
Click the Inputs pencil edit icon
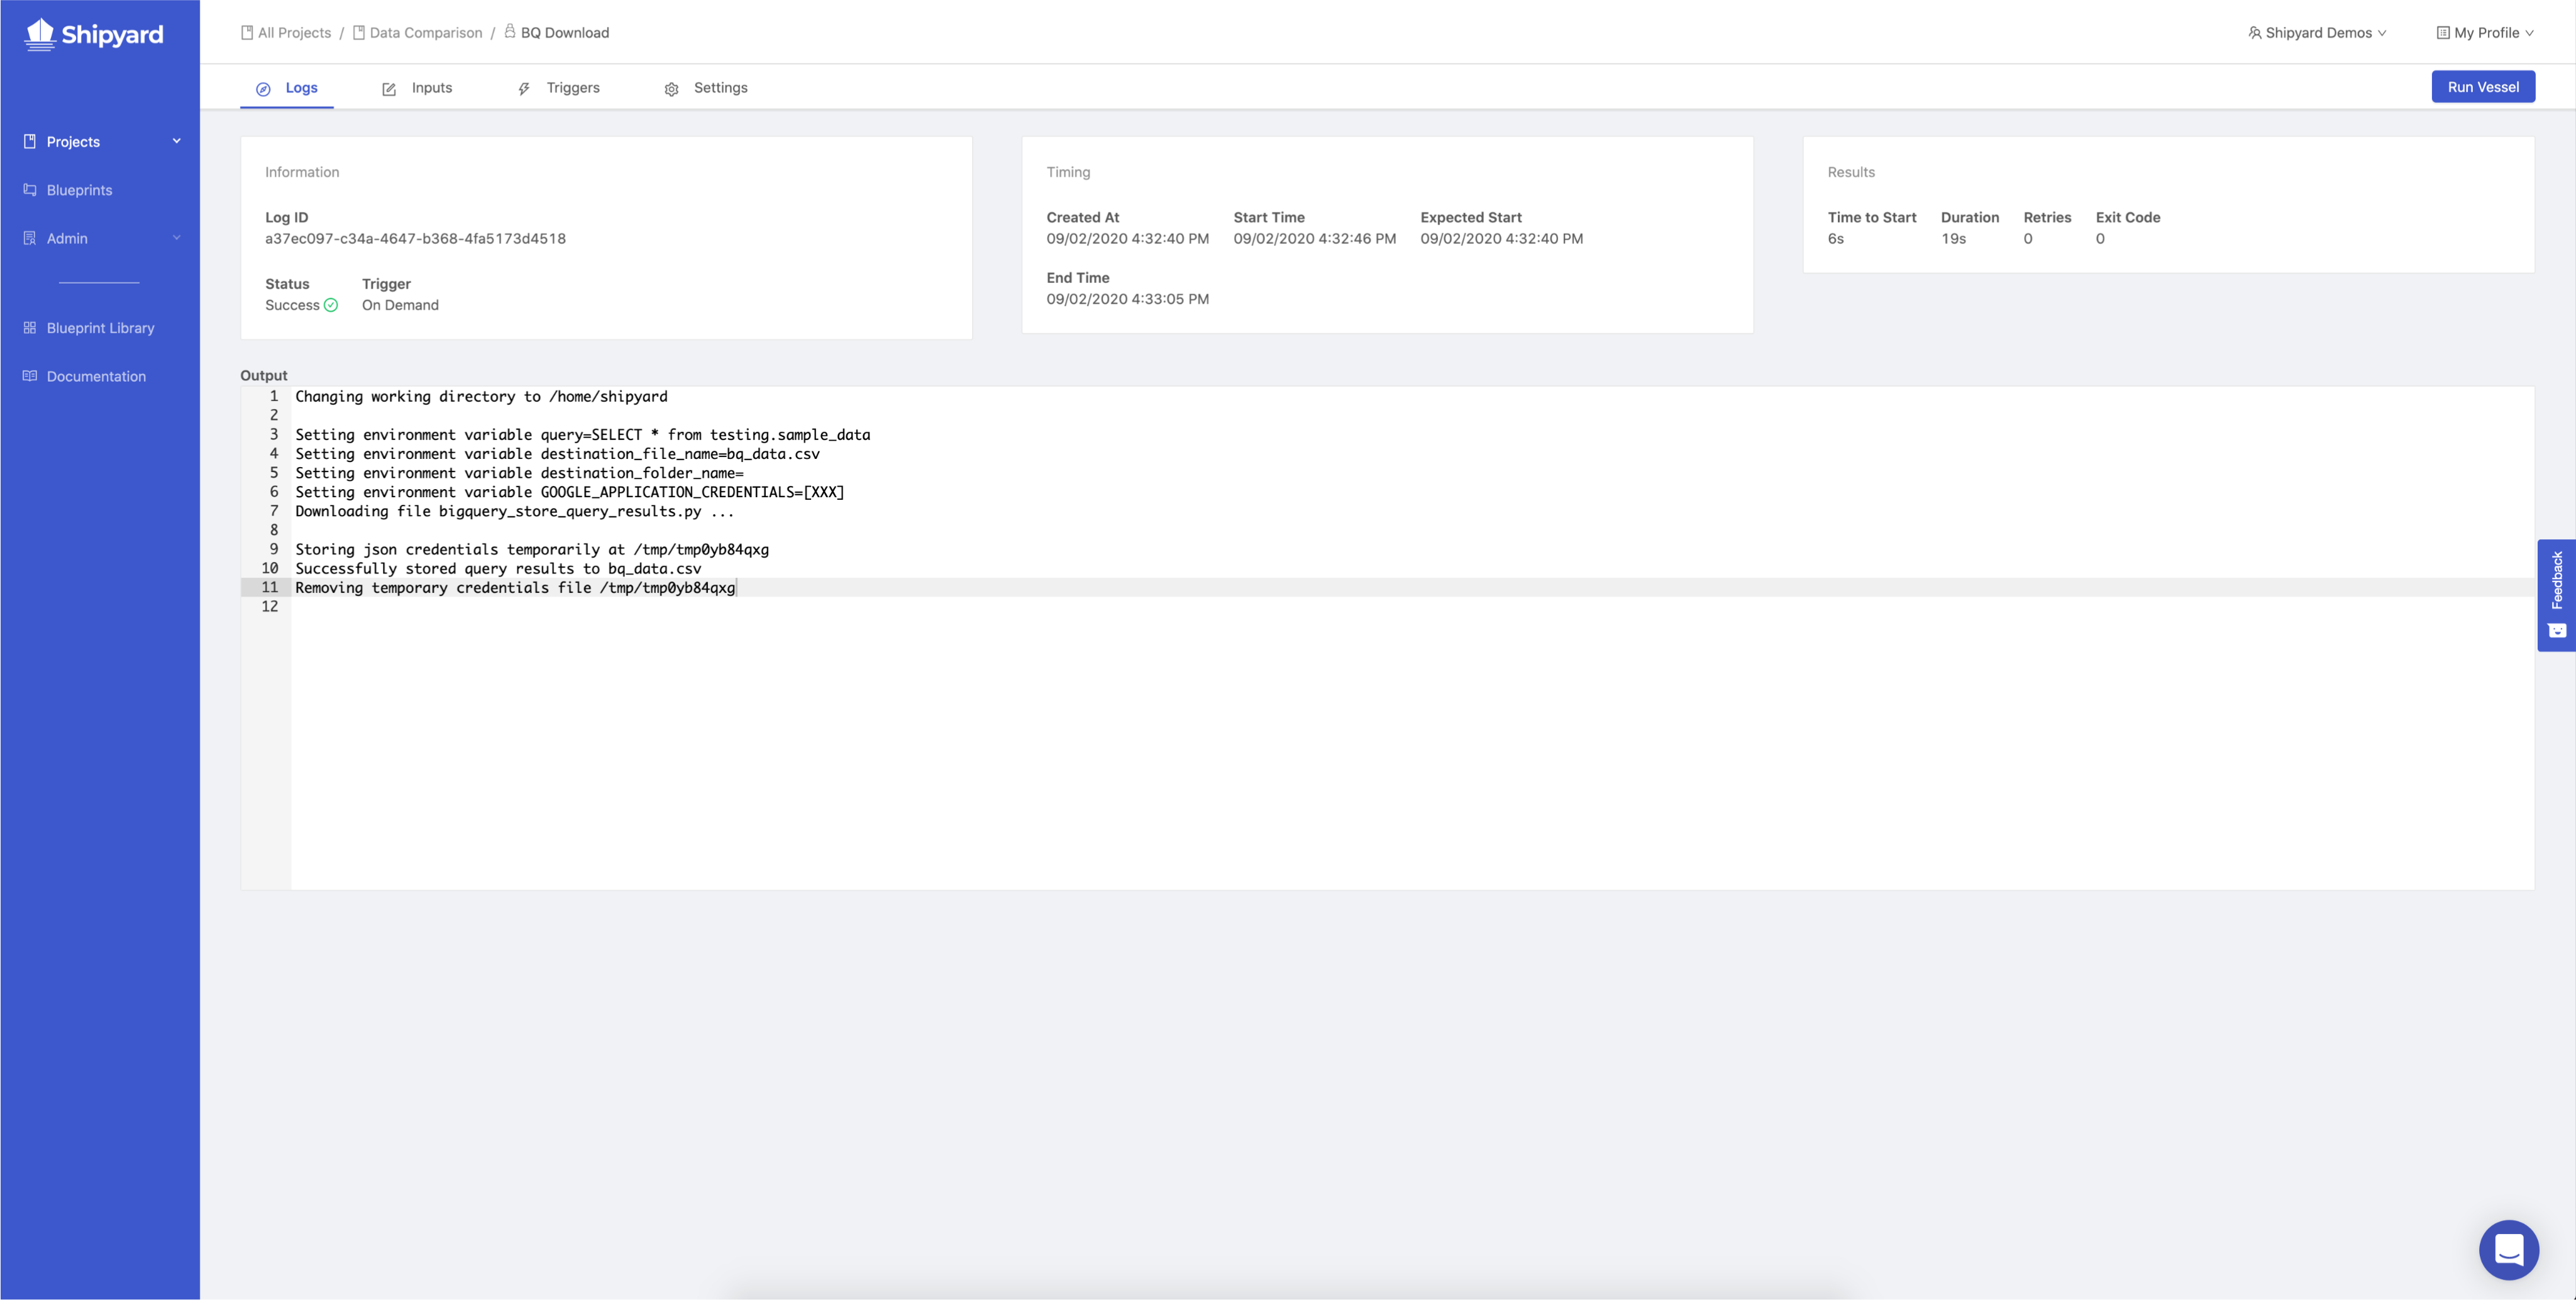[x=389, y=89]
